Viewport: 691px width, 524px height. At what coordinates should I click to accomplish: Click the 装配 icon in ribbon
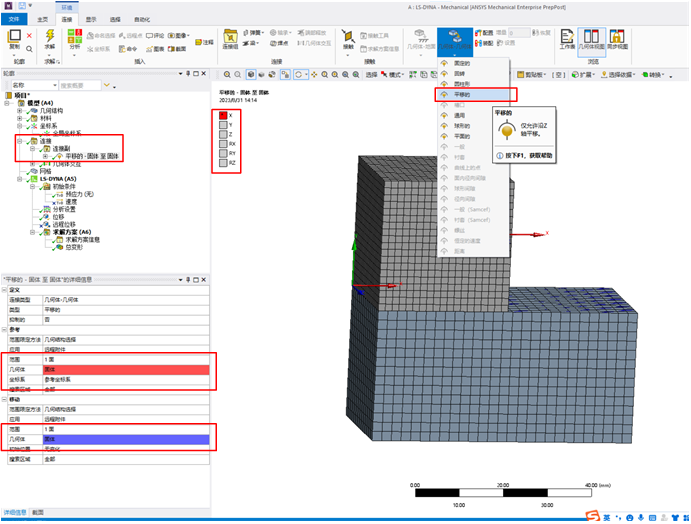point(479,43)
